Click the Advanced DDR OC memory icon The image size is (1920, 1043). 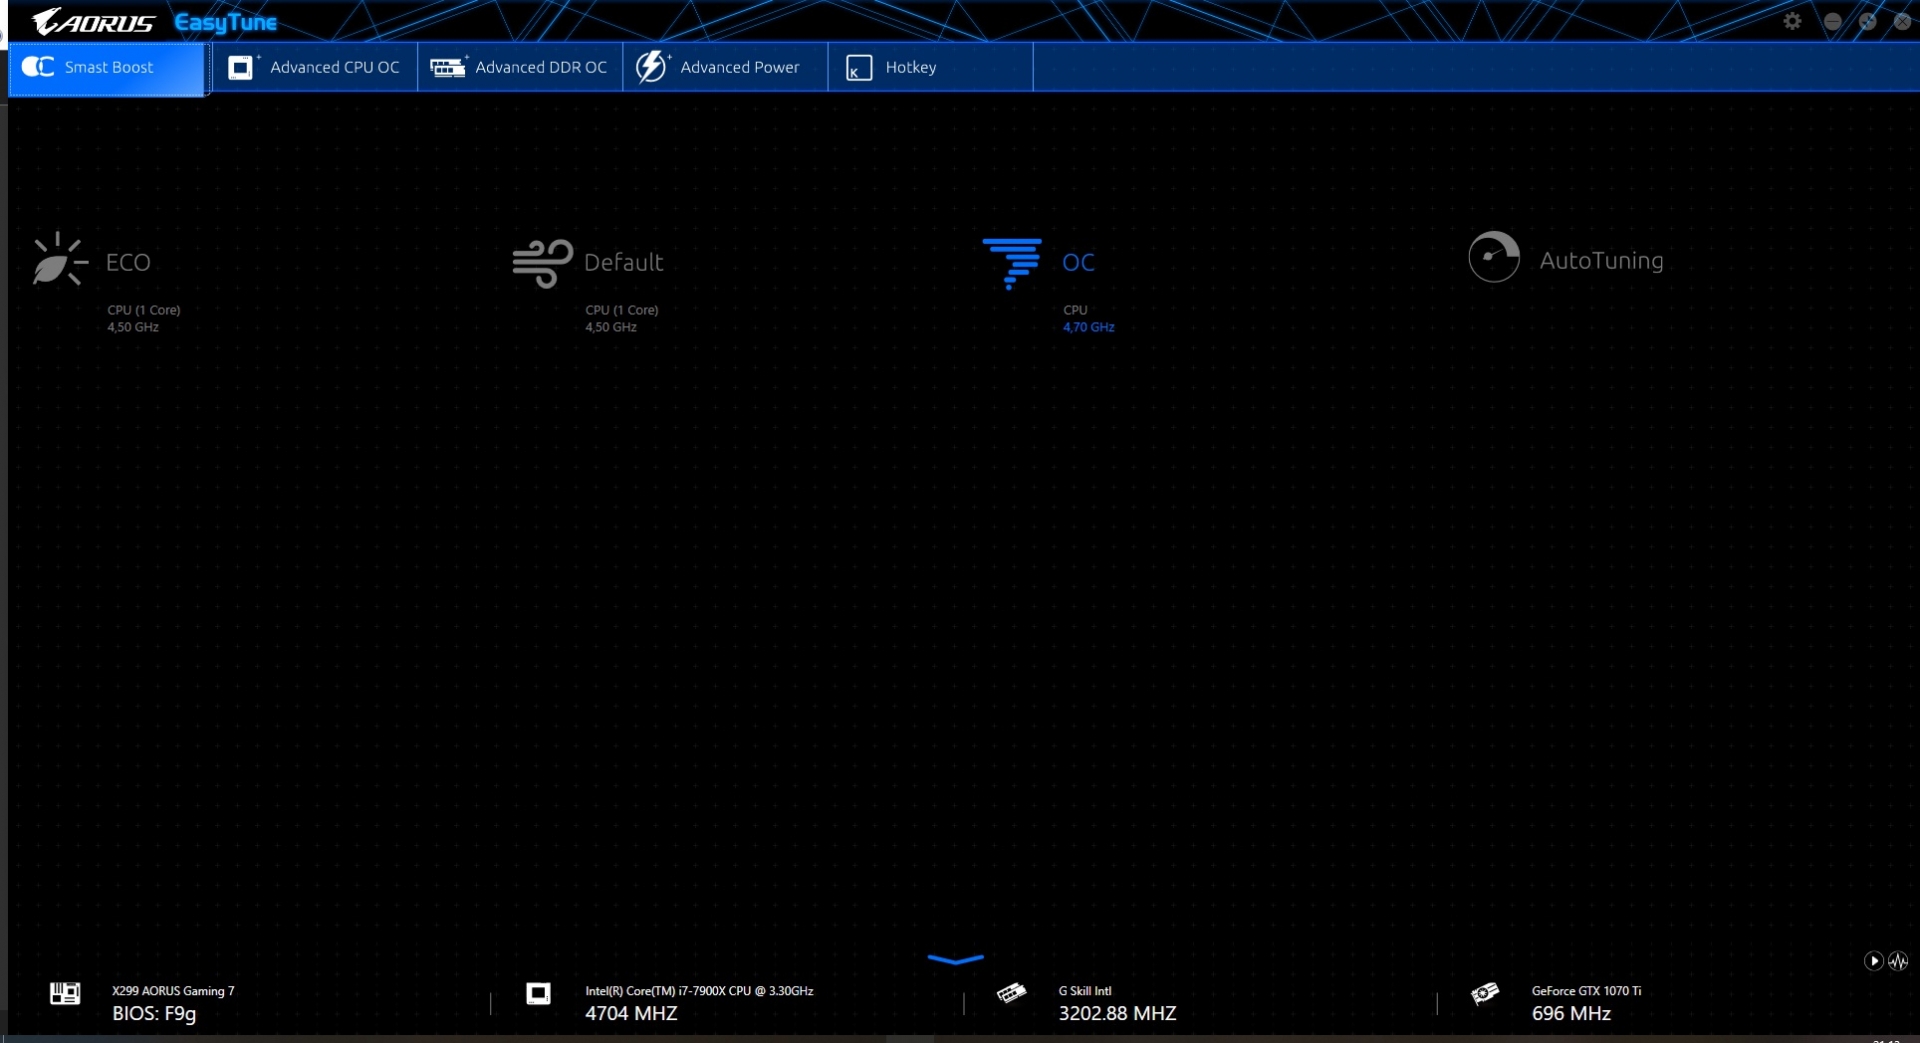pos(448,67)
